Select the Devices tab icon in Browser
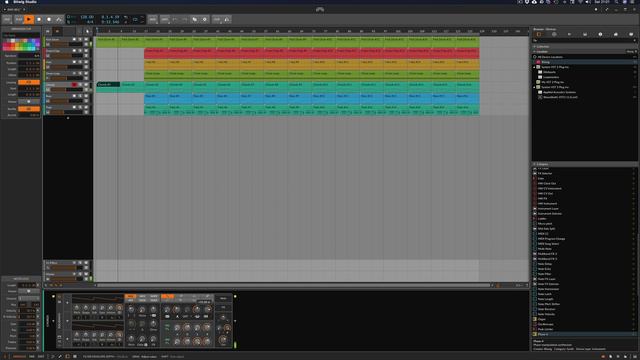This screenshot has height=360, width=640. point(539,35)
